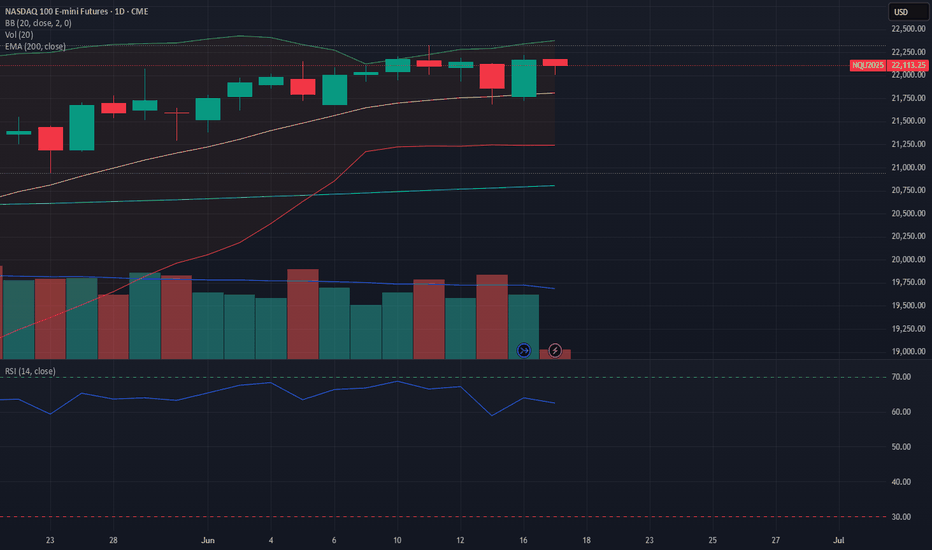Click the 21,750.00 price axis label
932x550 pixels.
[908, 98]
